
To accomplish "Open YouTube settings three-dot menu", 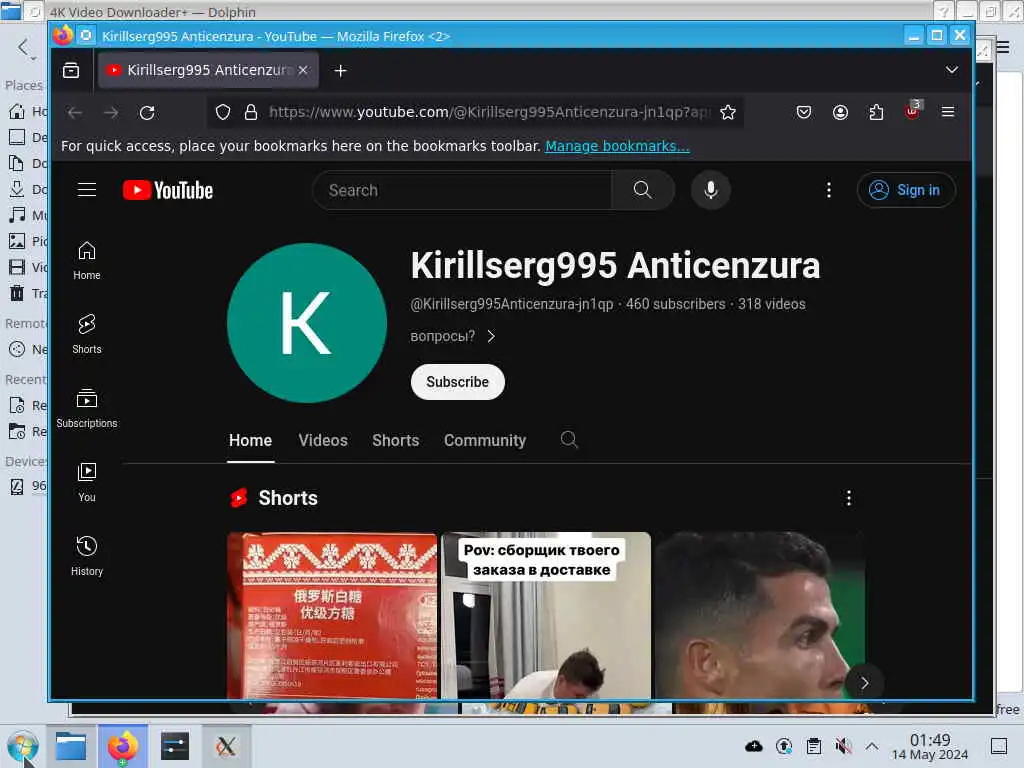I will coord(829,190).
